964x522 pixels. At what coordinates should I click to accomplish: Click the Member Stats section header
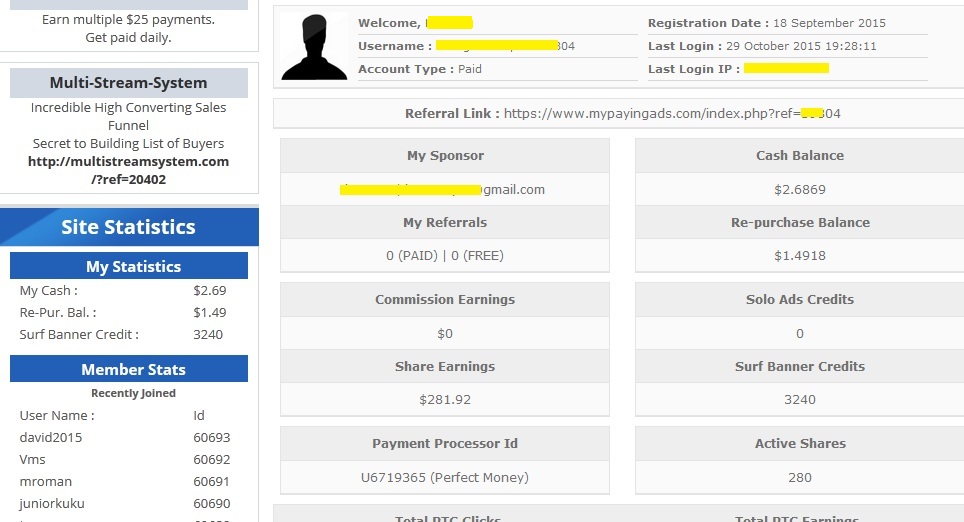[128, 369]
